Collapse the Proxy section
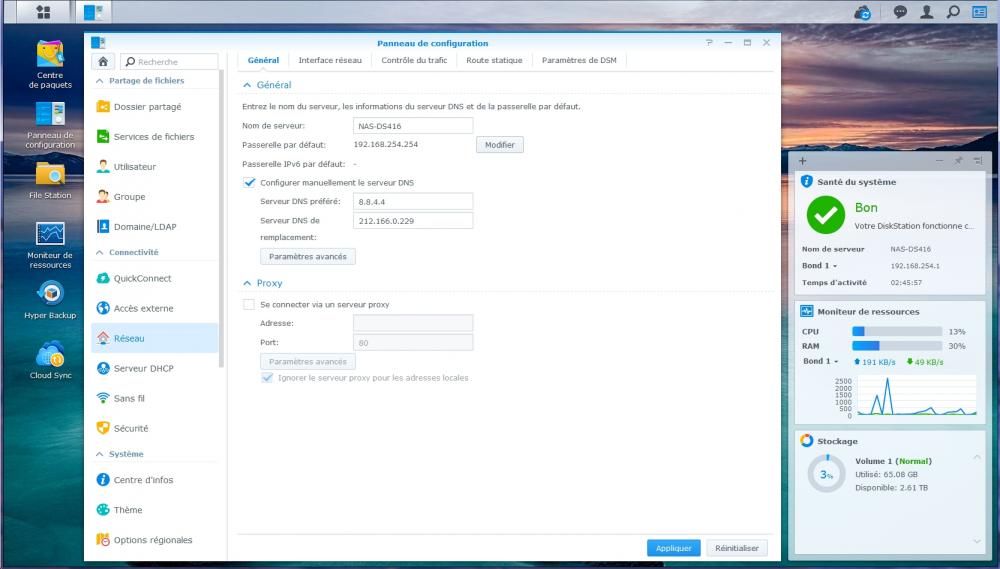The height and width of the screenshot is (569, 1000). tap(248, 284)
